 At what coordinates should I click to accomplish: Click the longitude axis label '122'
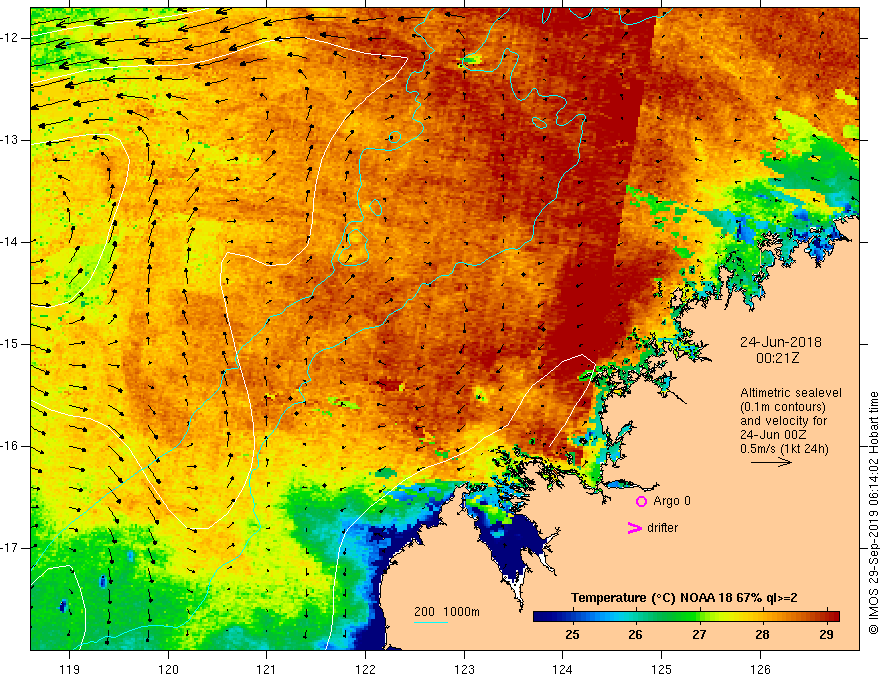365,670
